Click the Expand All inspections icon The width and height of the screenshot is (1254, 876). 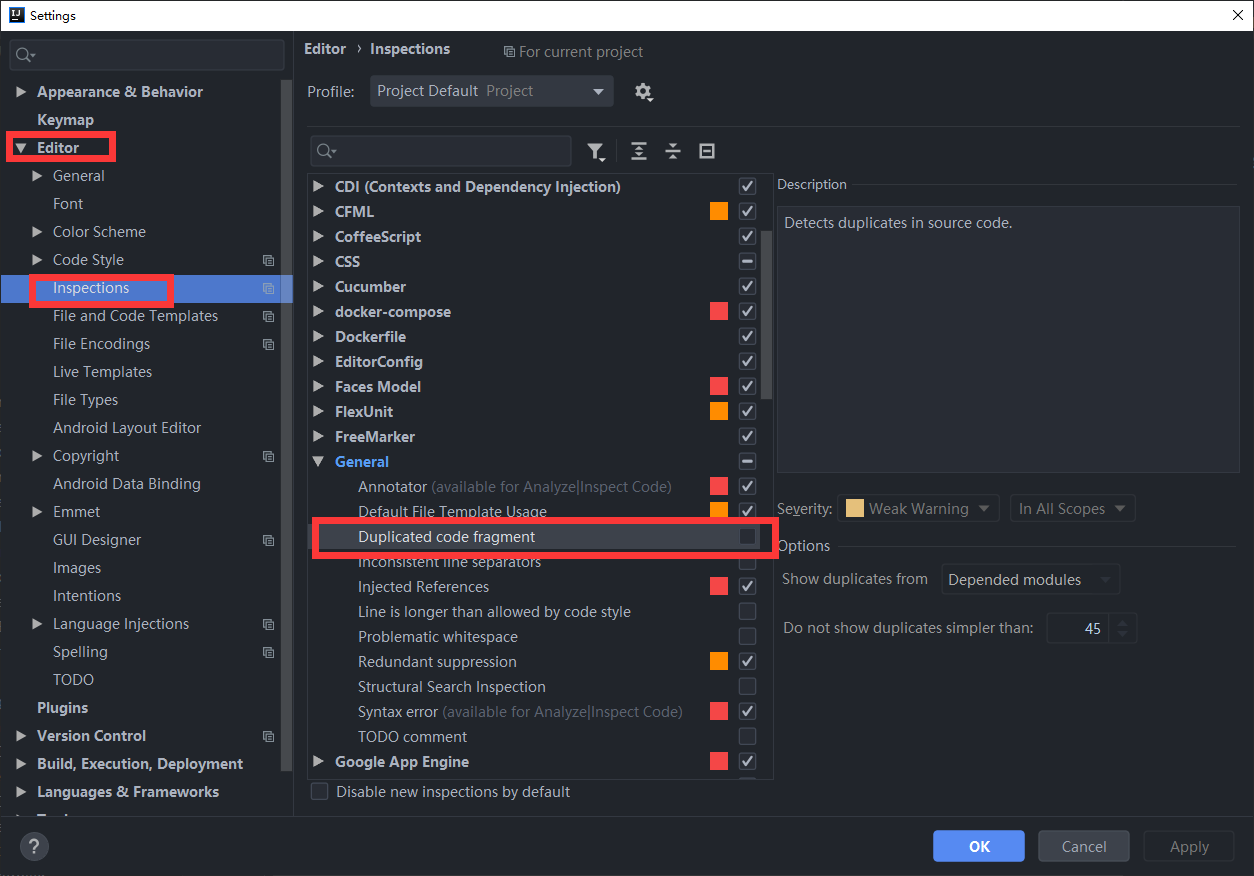coord(639,151)
